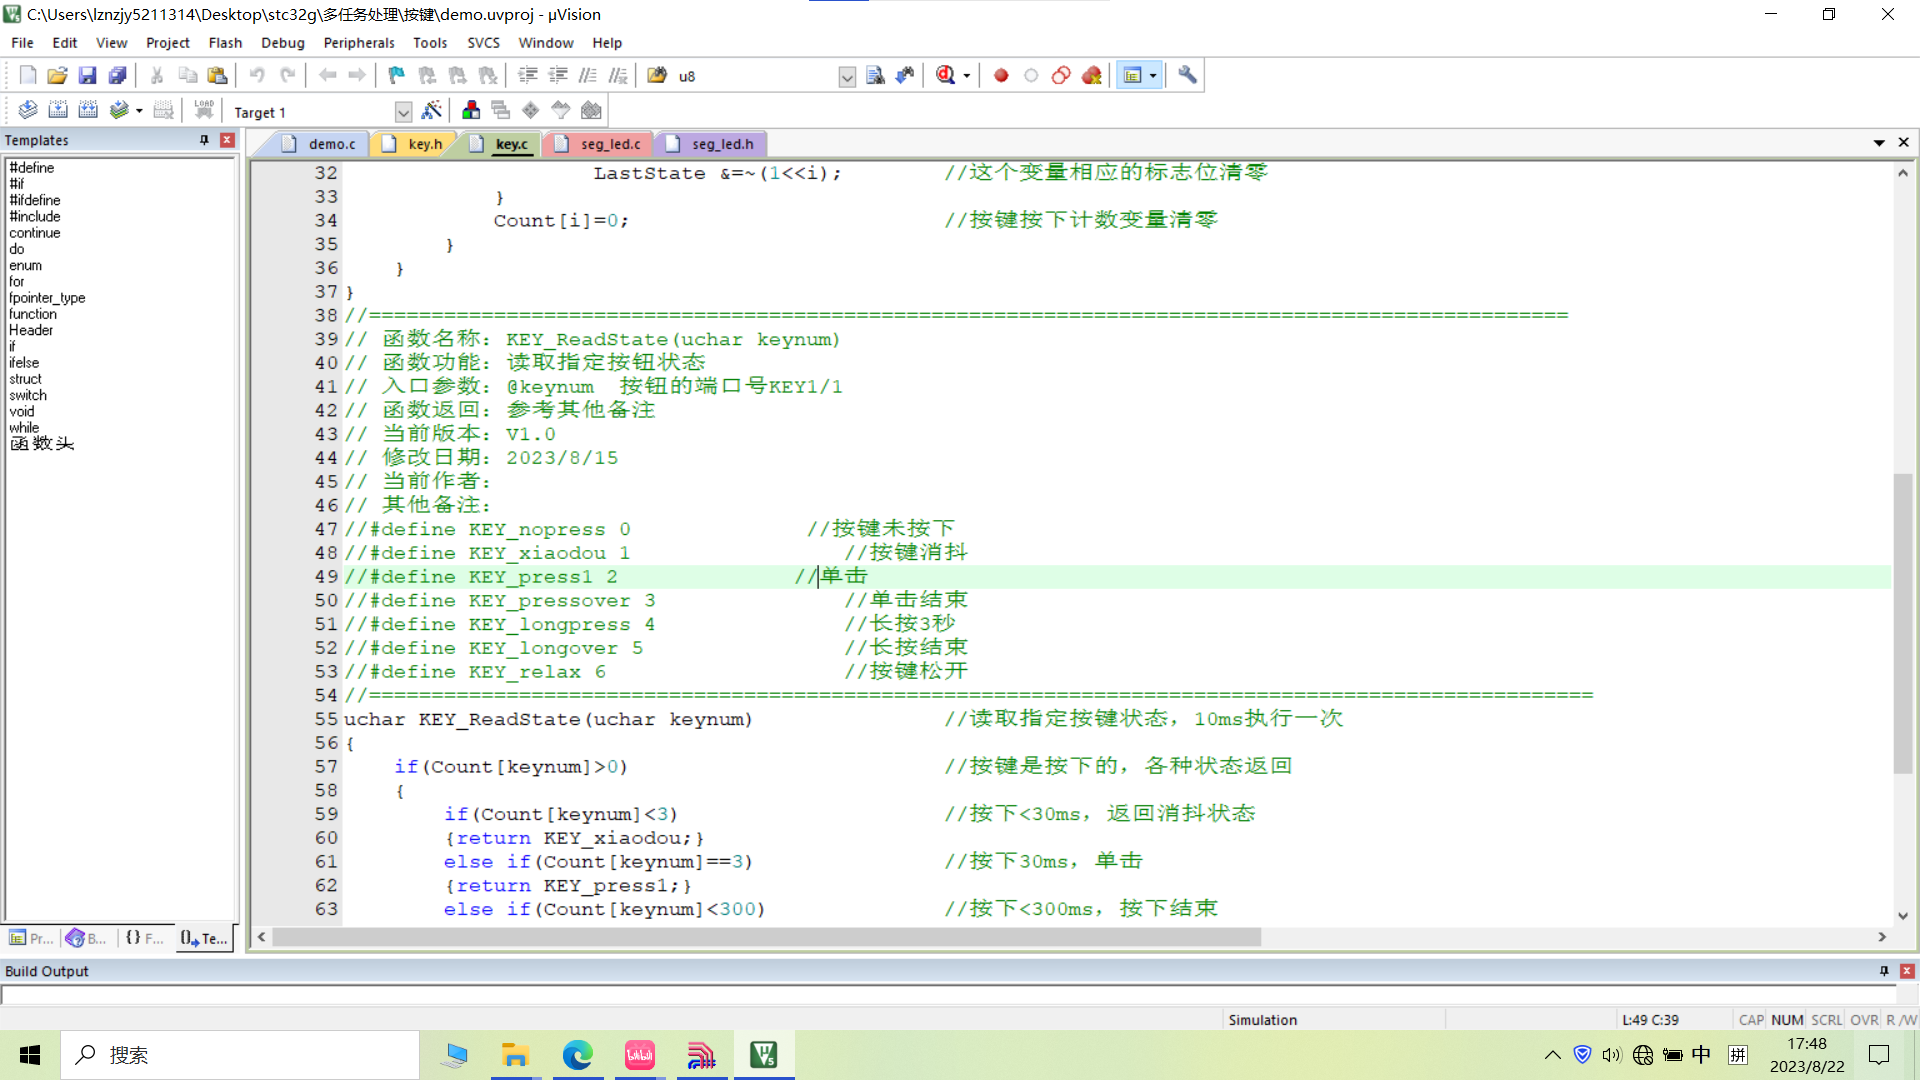Click the Redo arrow icon
The image size is (1920, 1080).
pos(287,75)
